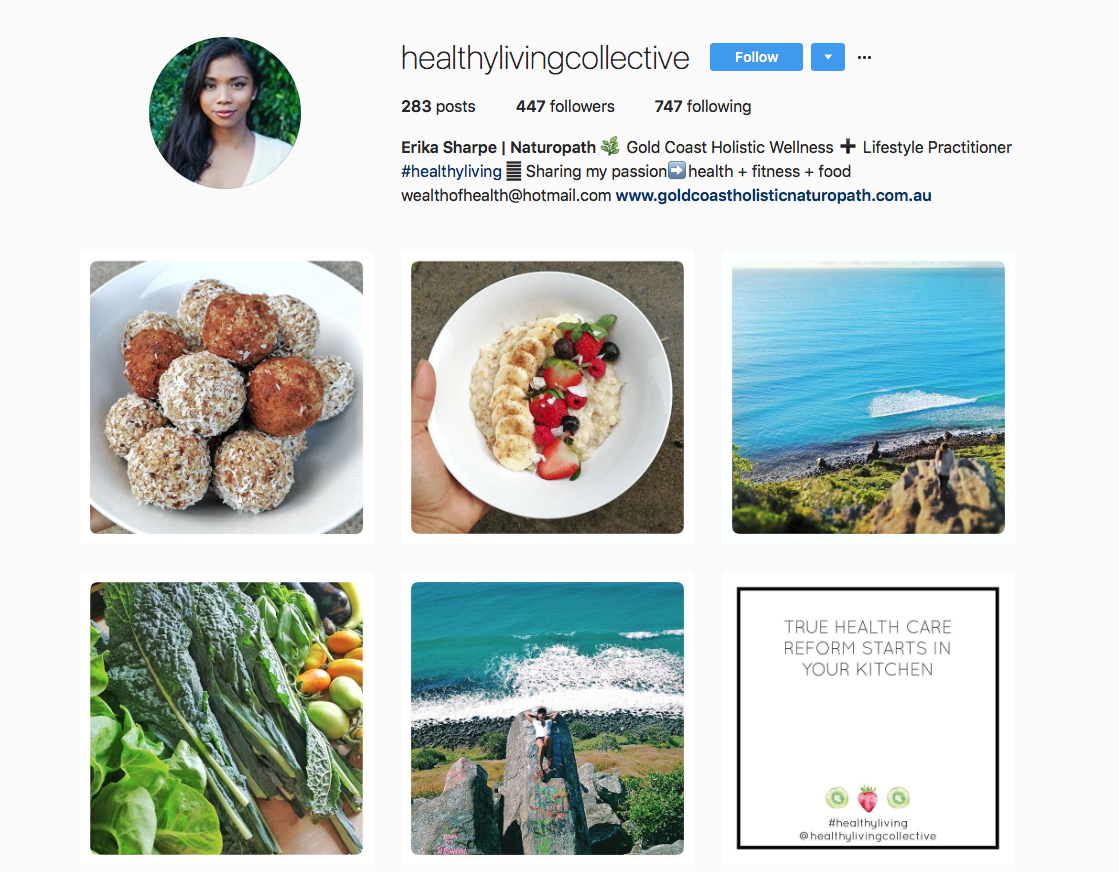Click the healthylivingcollective username heading
The image size is (1119, 872).
click(545, 58)
